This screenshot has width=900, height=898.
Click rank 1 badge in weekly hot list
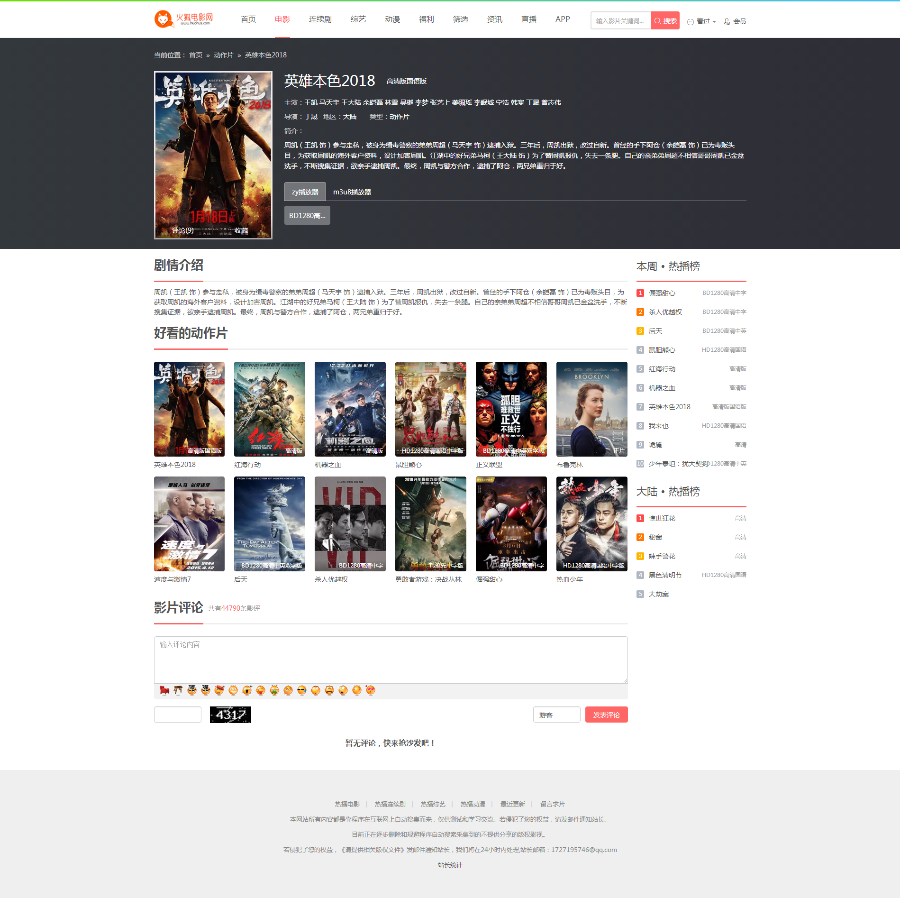click(640, 293)
